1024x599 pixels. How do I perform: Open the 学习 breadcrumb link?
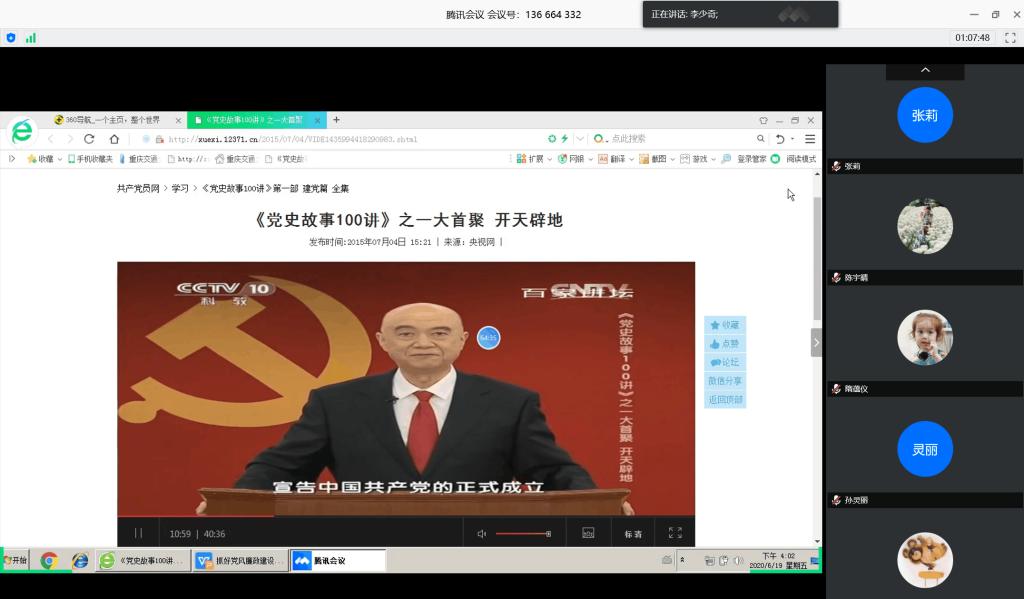click(x=180, y=188)
